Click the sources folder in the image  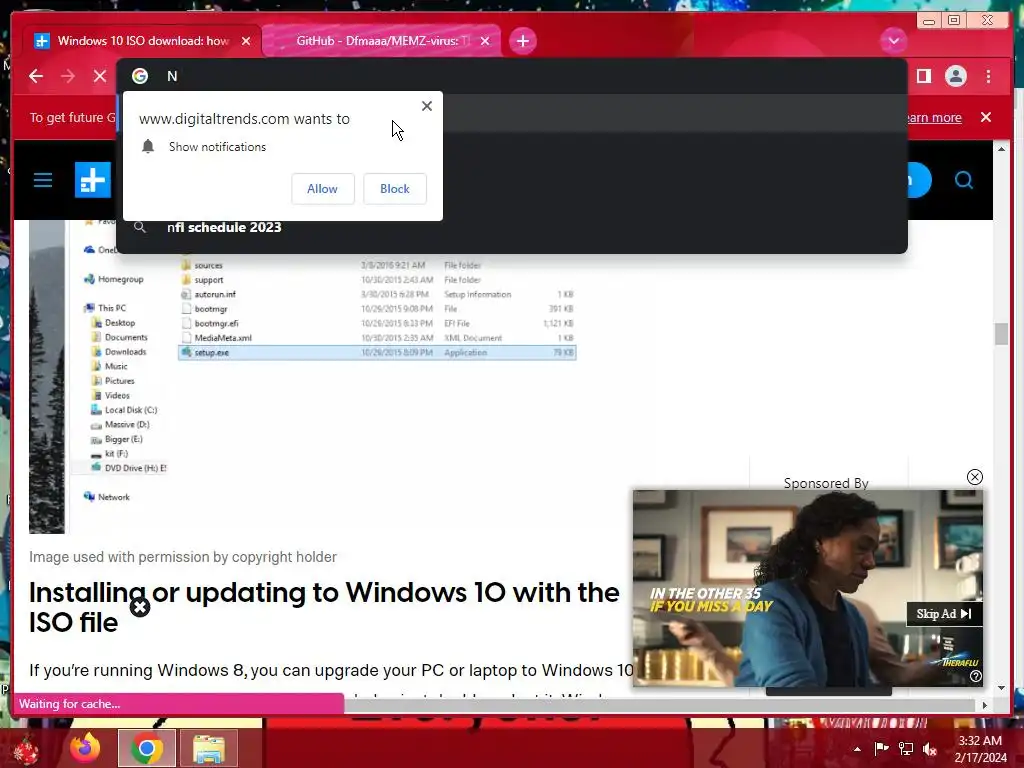click(x=208, y=265)
